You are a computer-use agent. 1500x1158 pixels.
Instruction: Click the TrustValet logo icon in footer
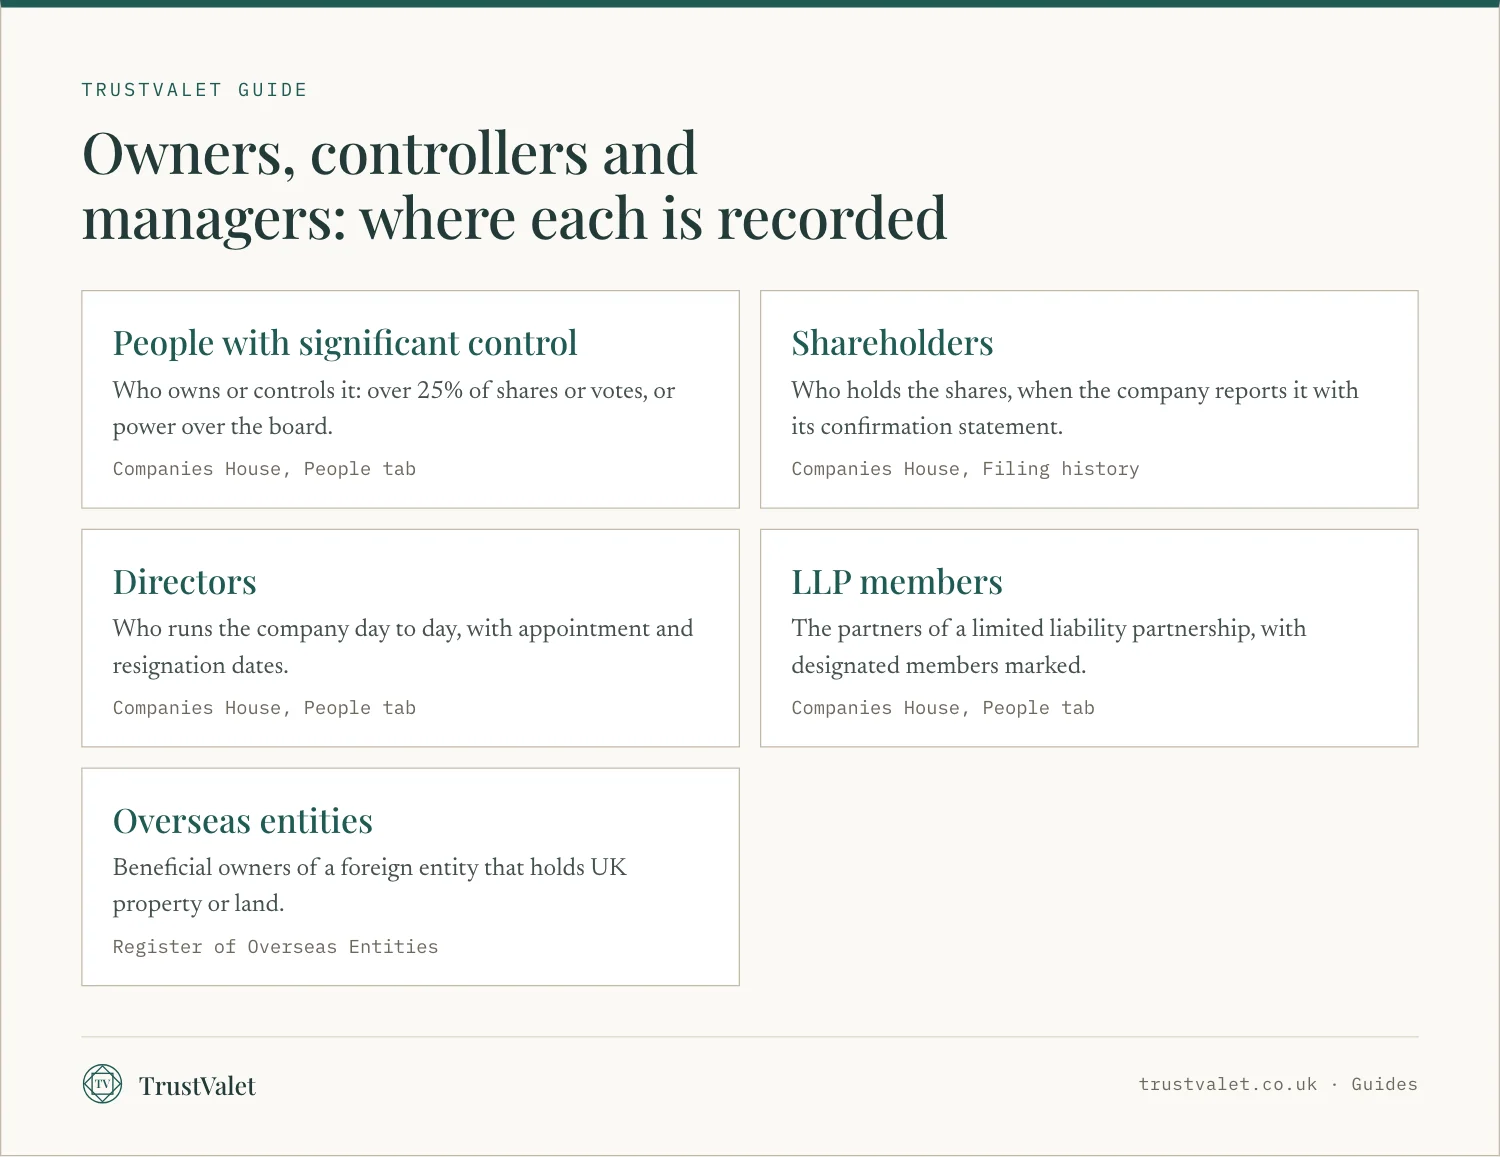point(102,1084)
